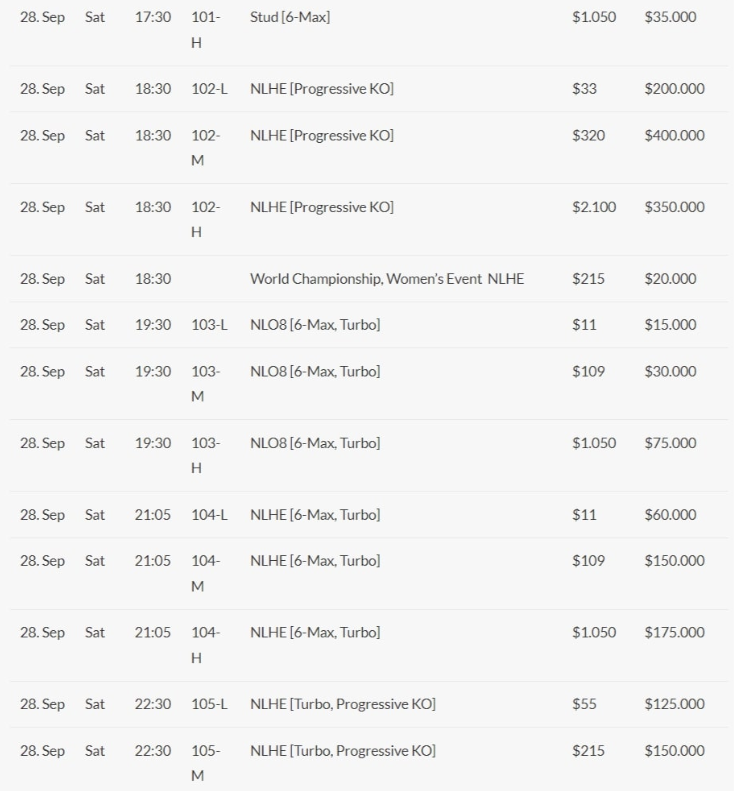
Task: Click the $2.100 buy-in for event 102-H
Action: pyautogui.click(x=593, y=207)
